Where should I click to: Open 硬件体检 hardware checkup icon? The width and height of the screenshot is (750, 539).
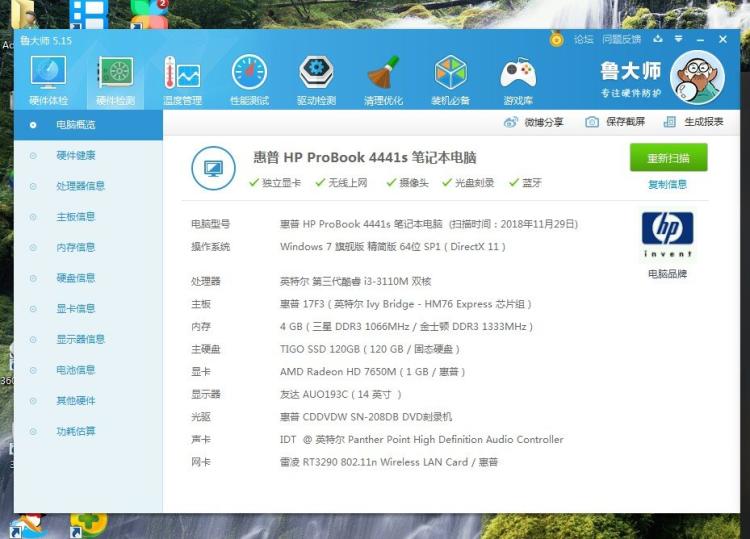[48, 80]
